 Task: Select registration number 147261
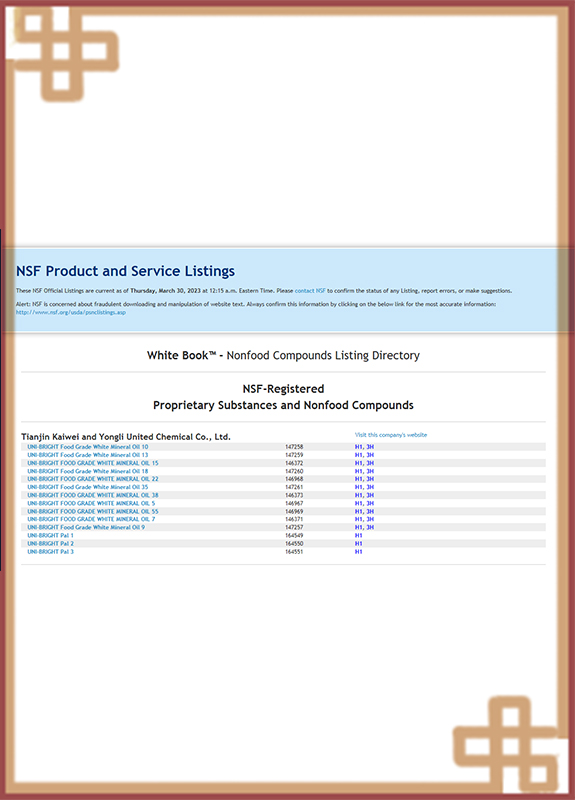294,487
